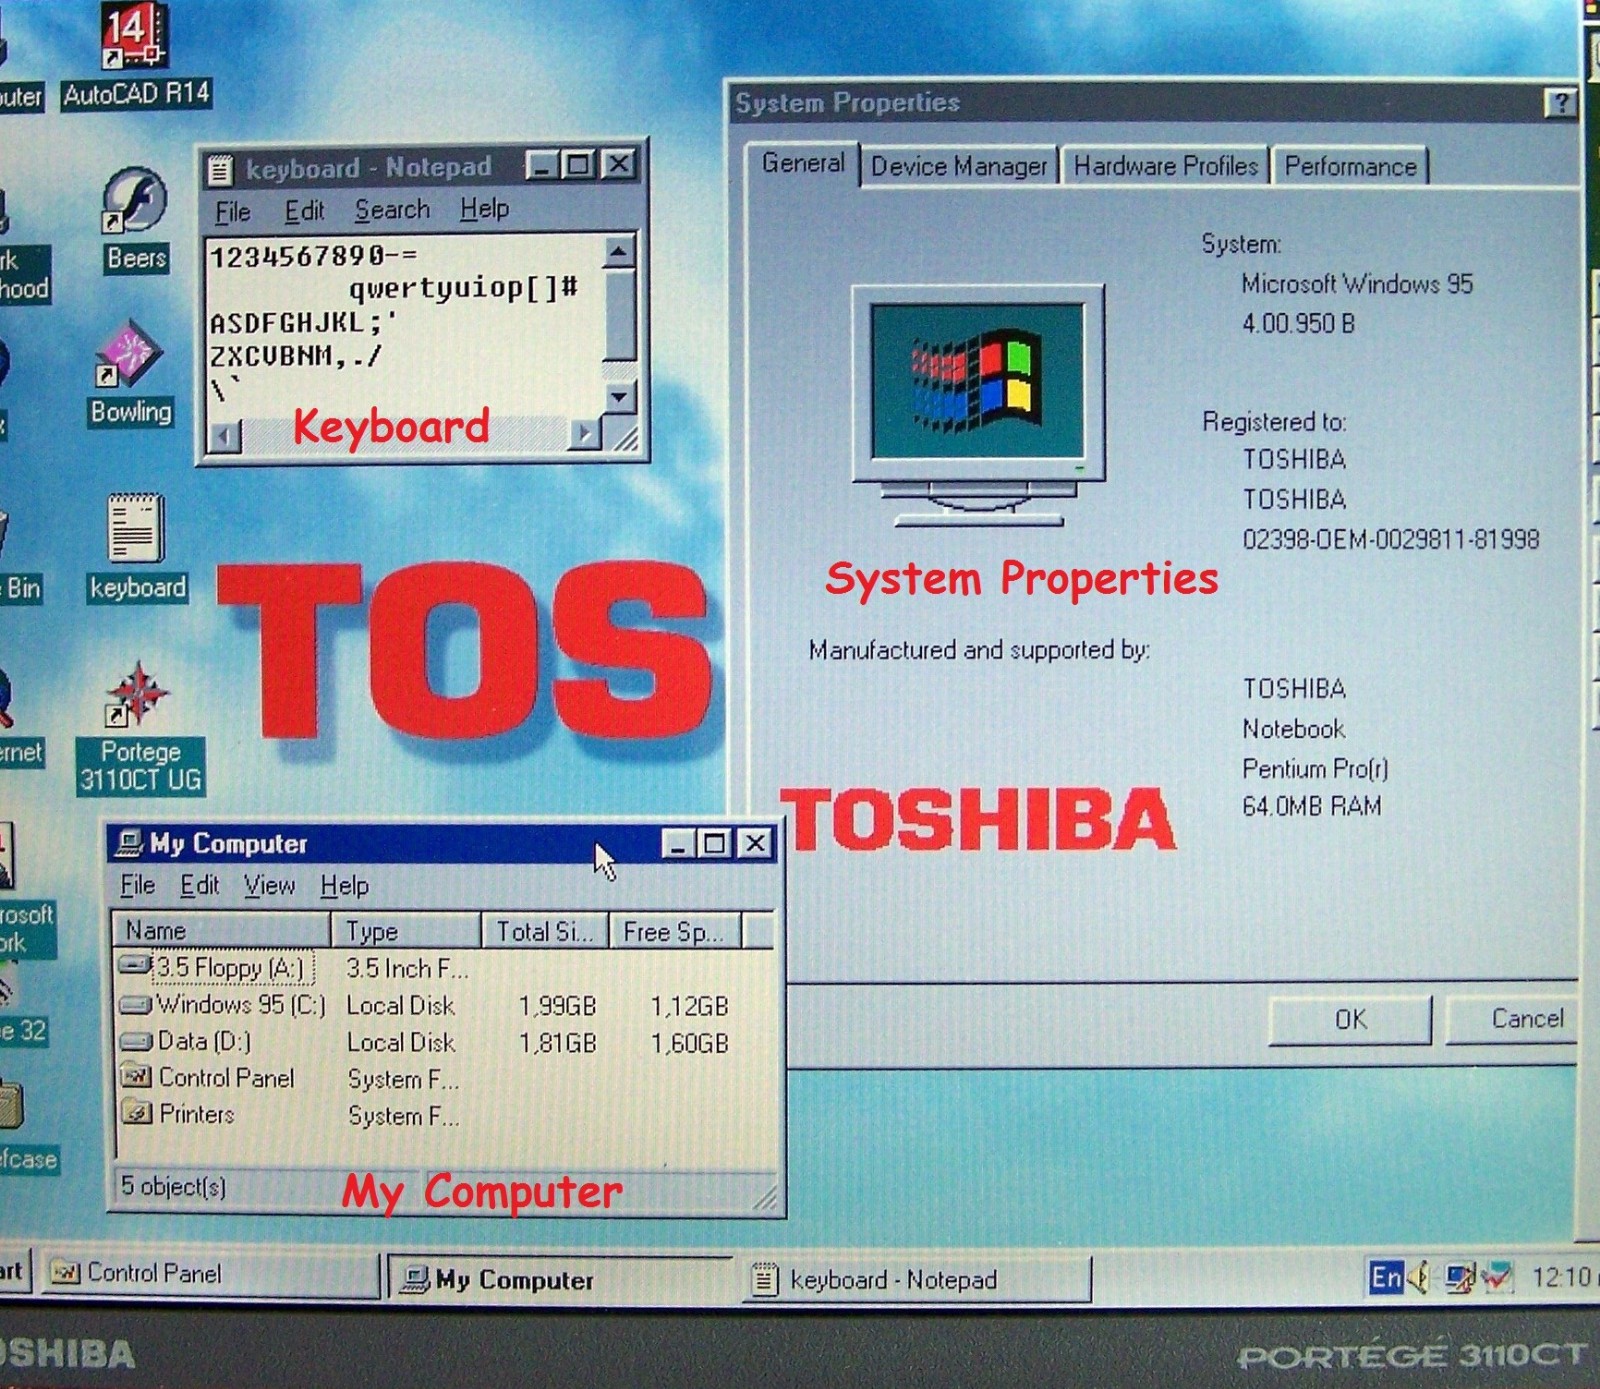1600x1389 pixels.
Task: Open the View menu in My Computer
Action: [269, 885]
